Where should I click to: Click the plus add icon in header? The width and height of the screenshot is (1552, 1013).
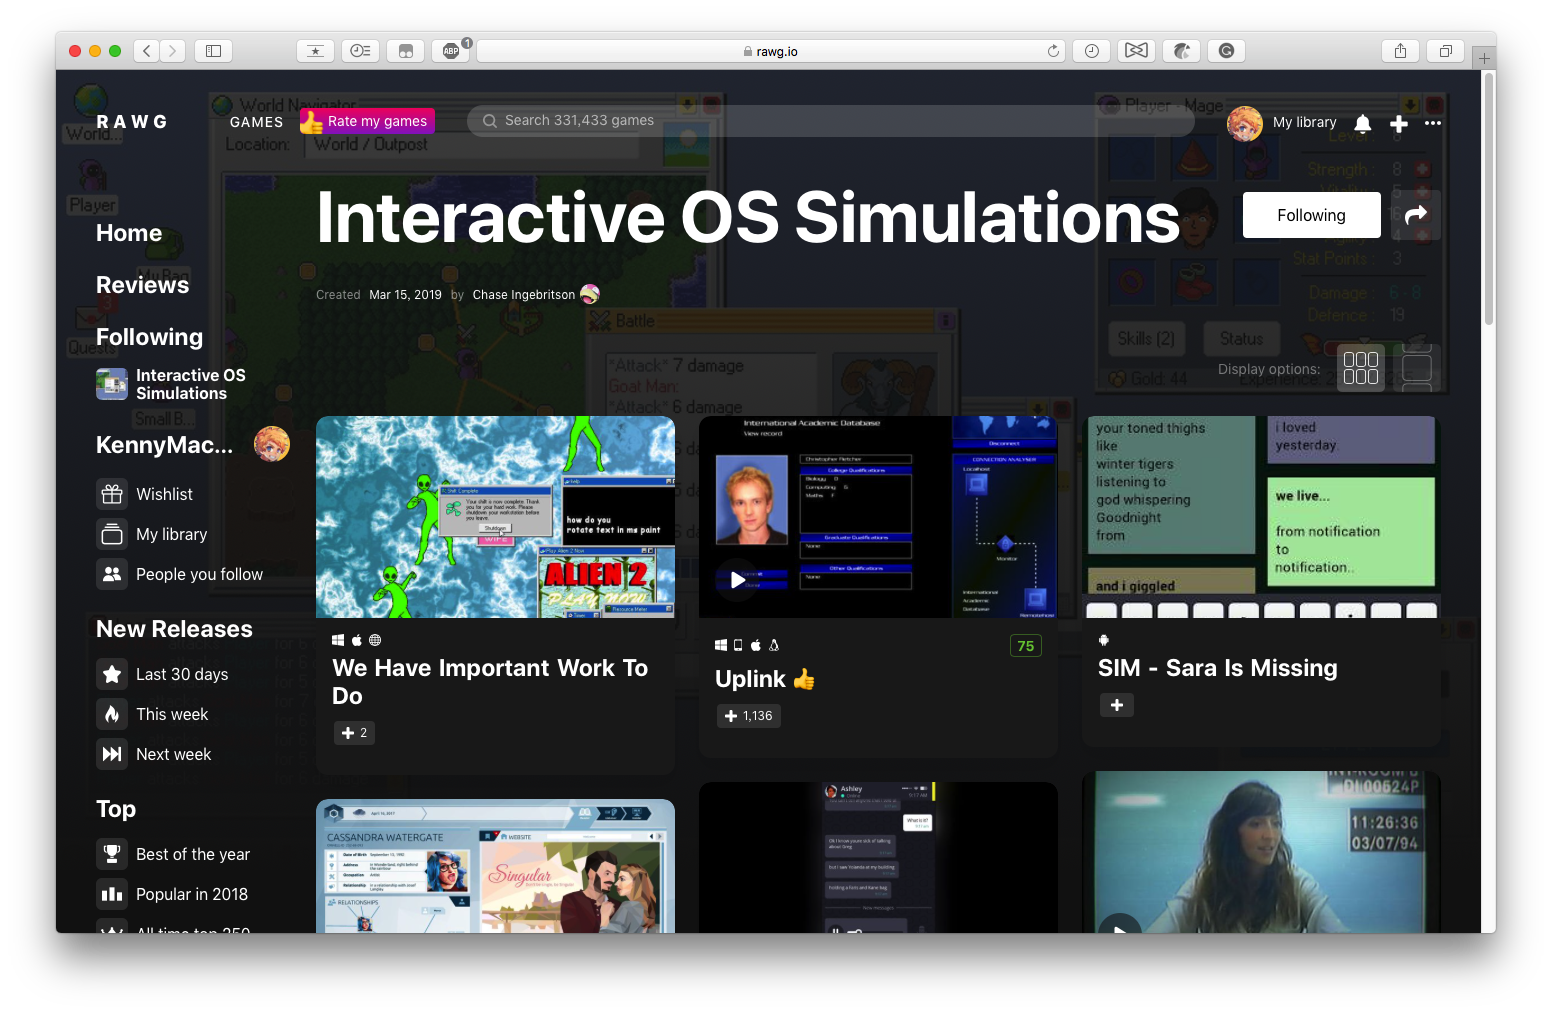1399,123
